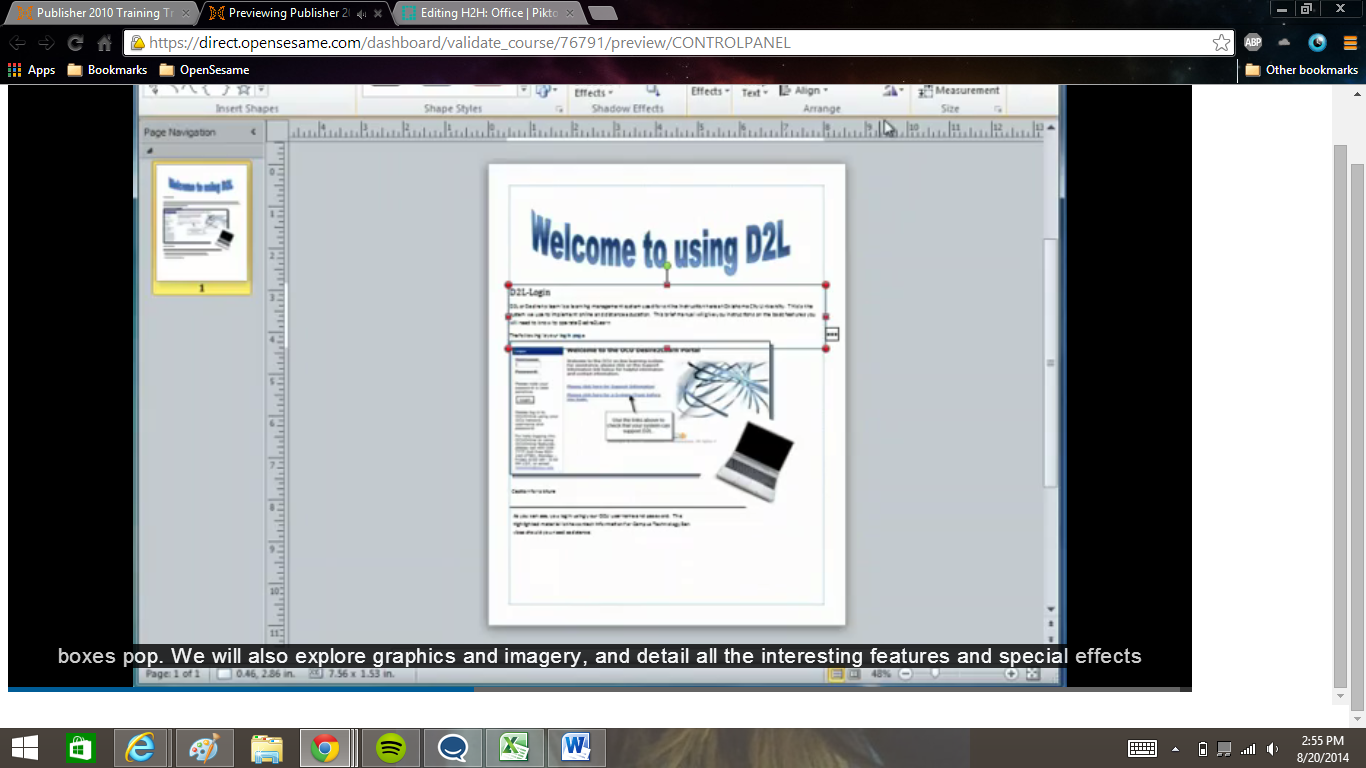This screenshot has height=768, width=1366.
Task: Collapse the Page Navigation pane chevron
Action: pos(253,132)
